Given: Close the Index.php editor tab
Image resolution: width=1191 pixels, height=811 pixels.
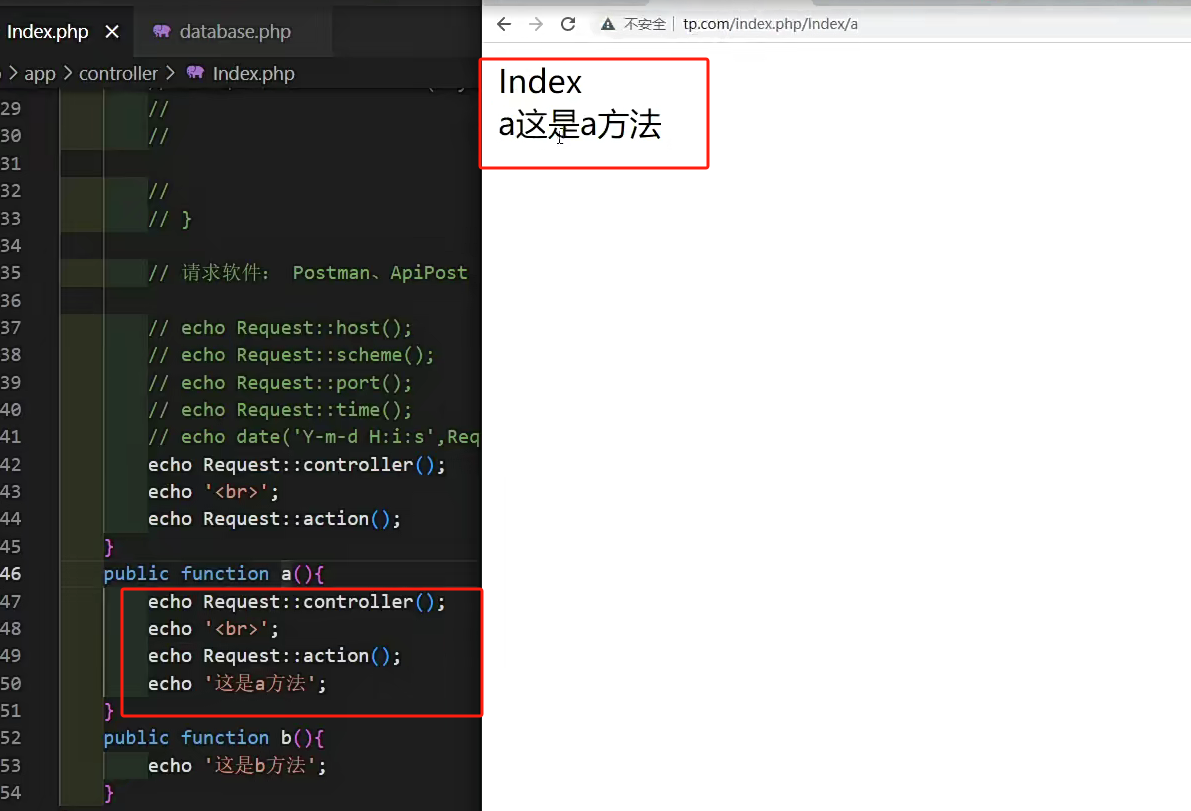Looking at the screenshot, I should pos(112,32).
